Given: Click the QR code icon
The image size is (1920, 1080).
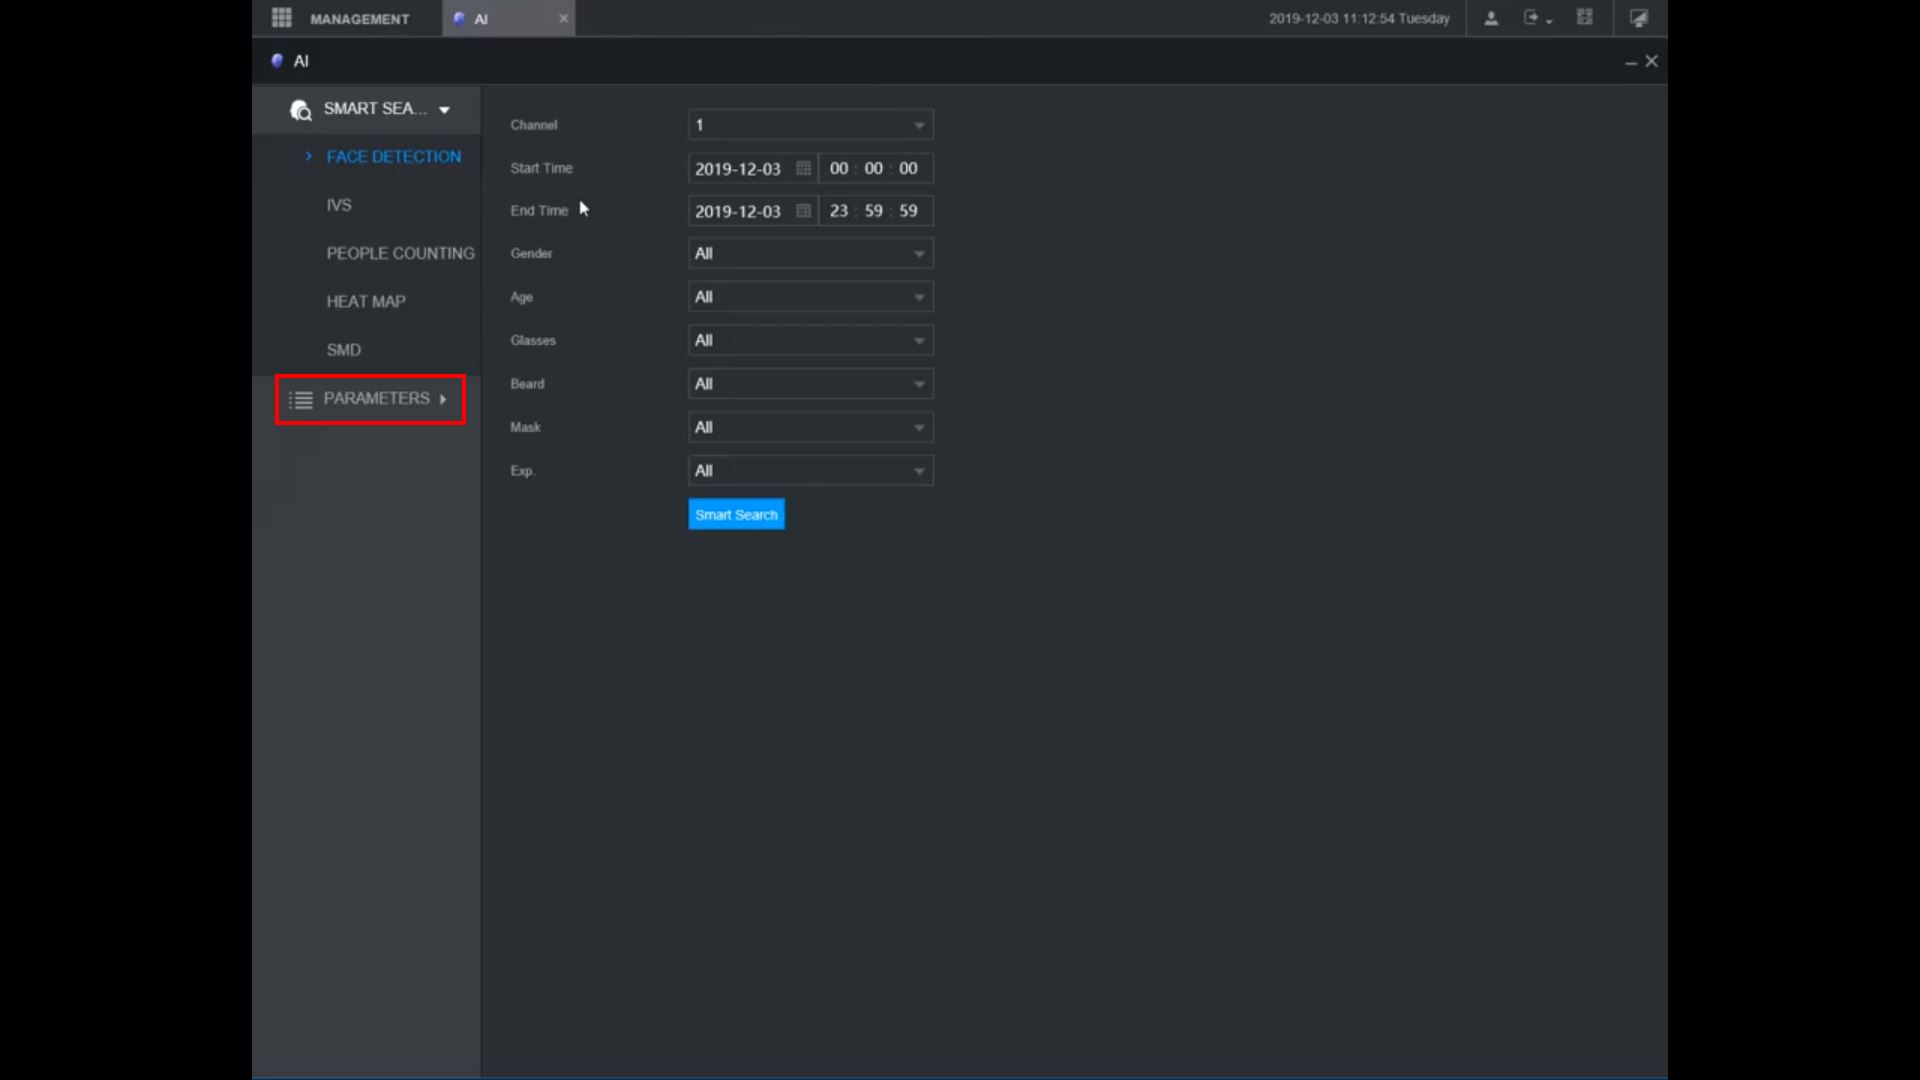Looking at the screenshot, I should tap(1585, 18).
